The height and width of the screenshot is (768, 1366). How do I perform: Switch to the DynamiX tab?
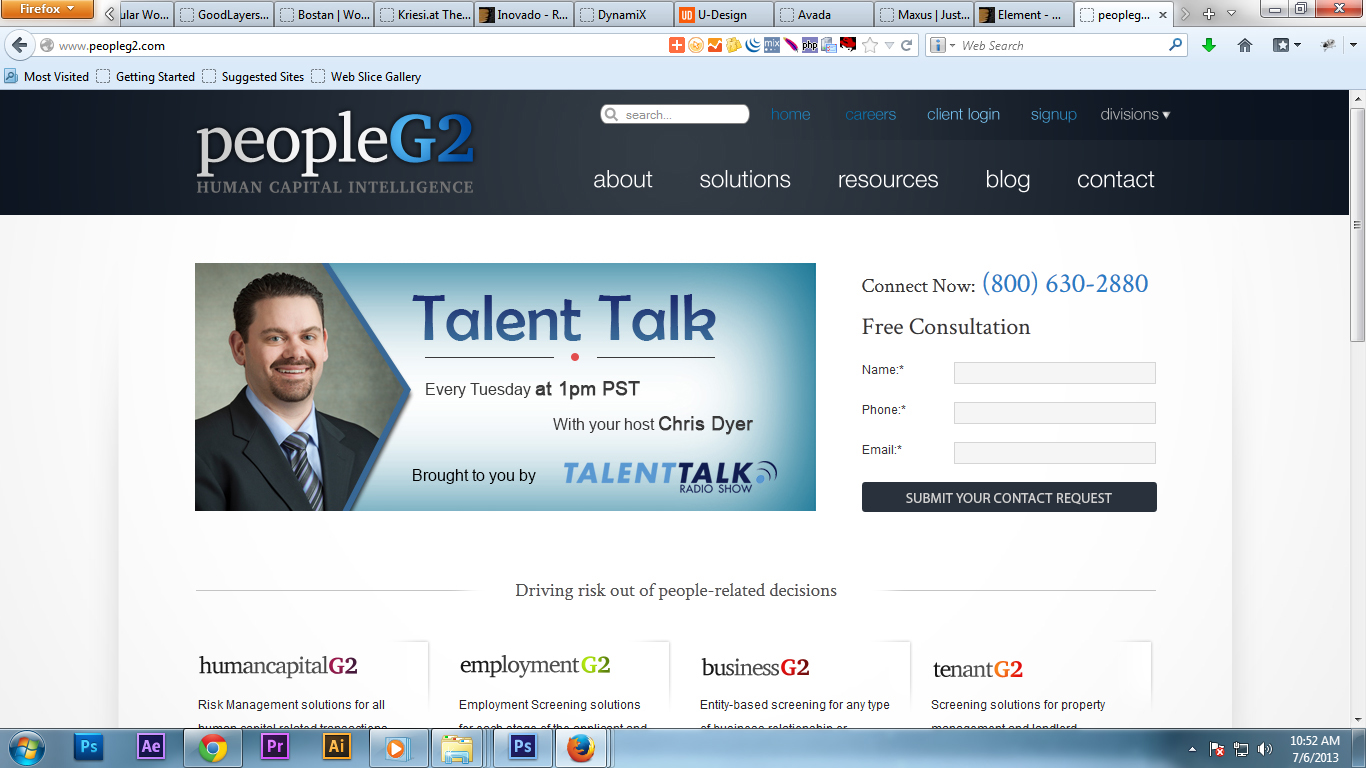click(624, 15)
